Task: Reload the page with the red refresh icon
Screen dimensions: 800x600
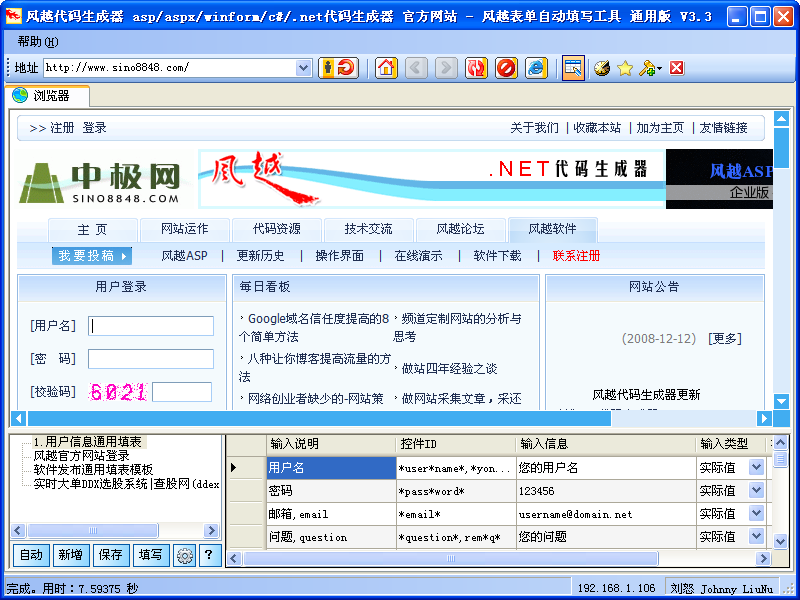Action: (476, 68)
